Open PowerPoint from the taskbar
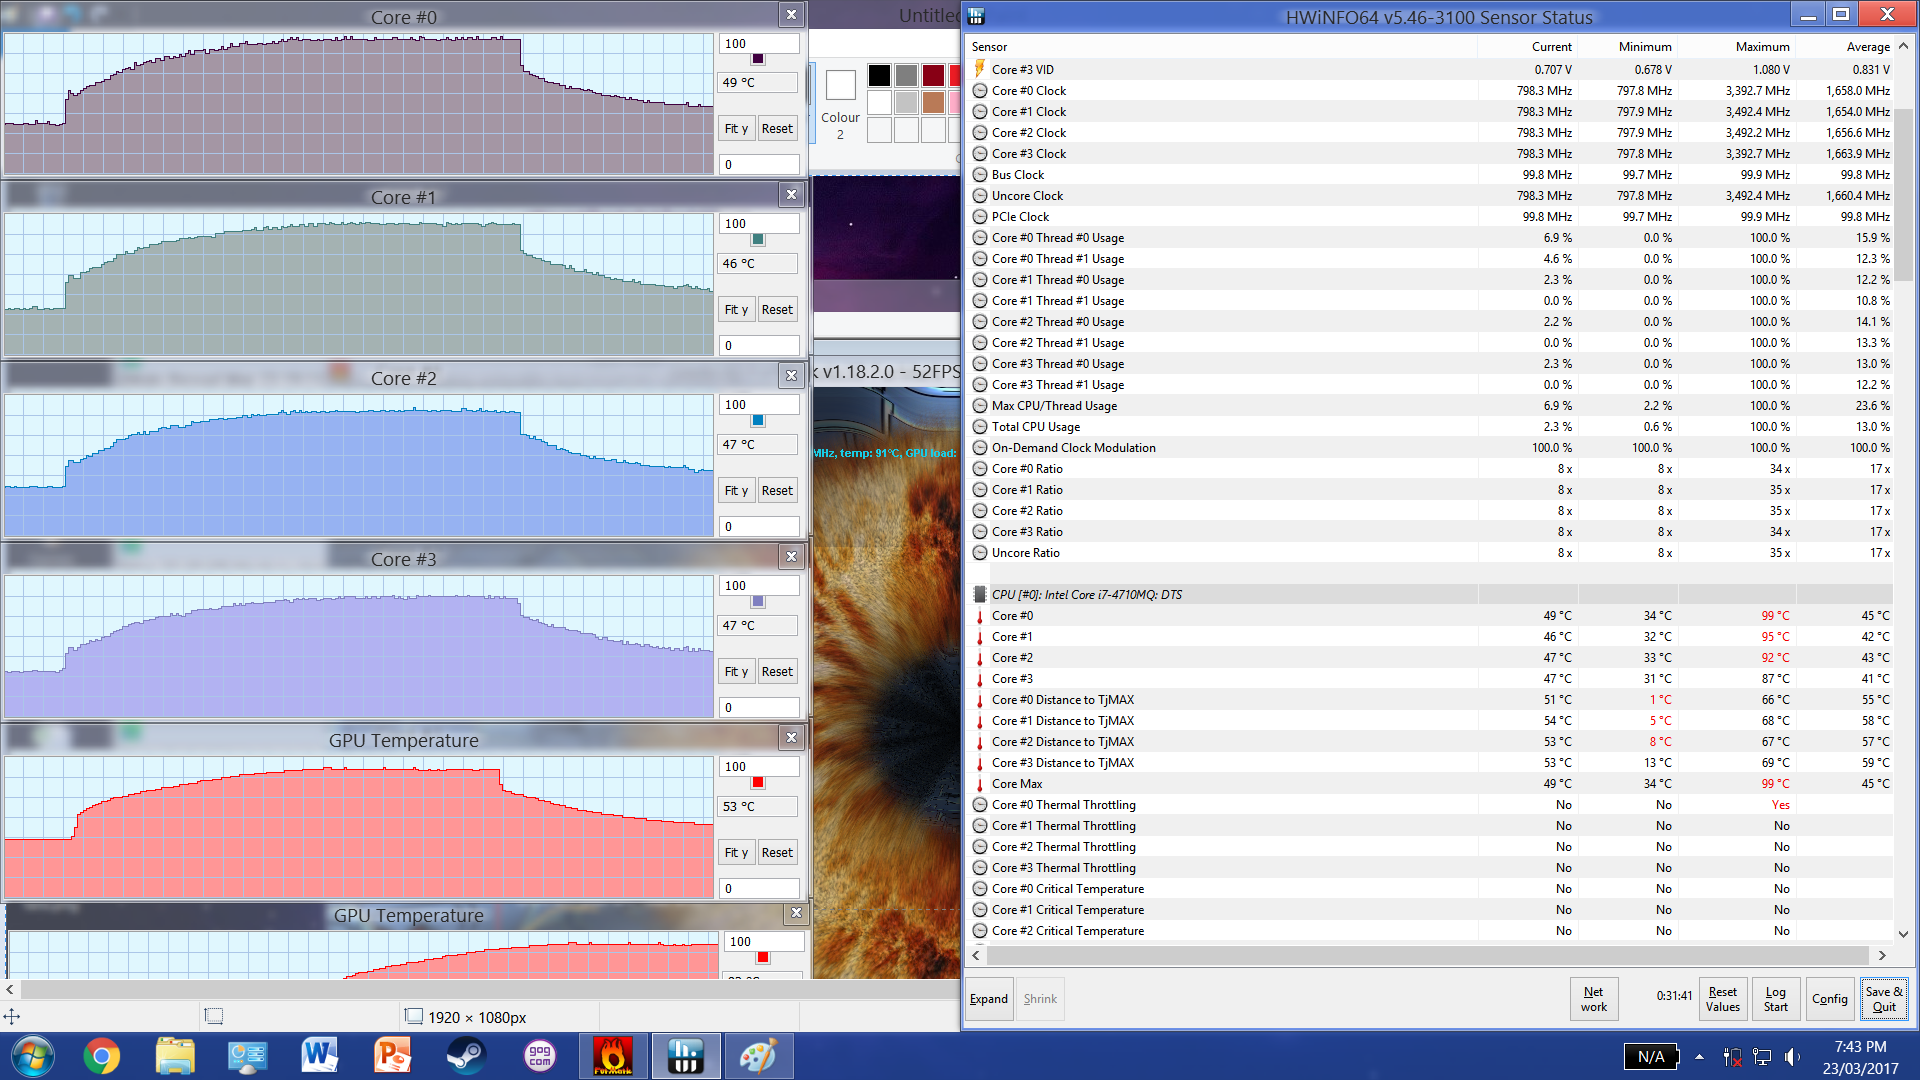This screenshot has height=1080, width=1920. 392,1056
